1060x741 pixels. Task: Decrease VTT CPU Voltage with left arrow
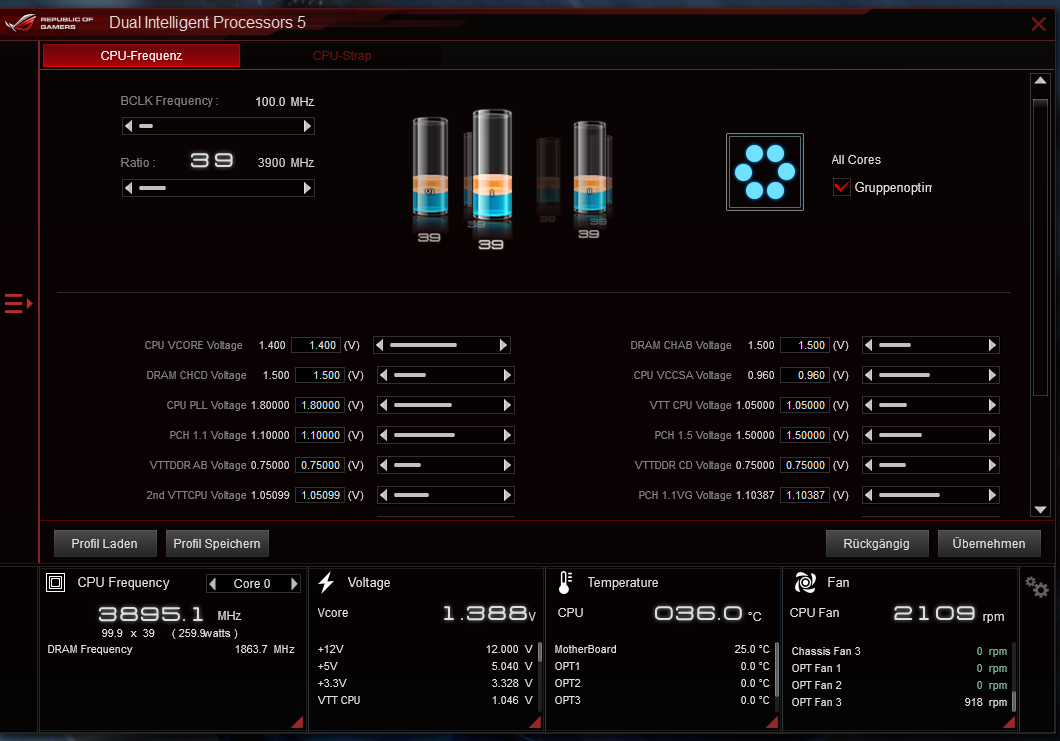point(869,405)
